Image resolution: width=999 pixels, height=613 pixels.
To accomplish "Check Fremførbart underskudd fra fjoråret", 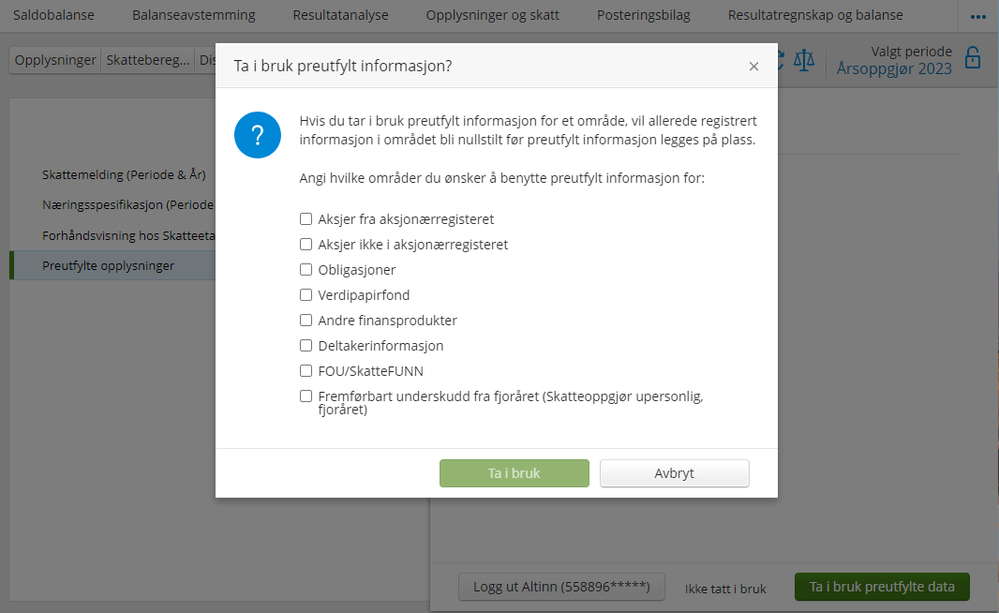I will (x=306, y=396).
